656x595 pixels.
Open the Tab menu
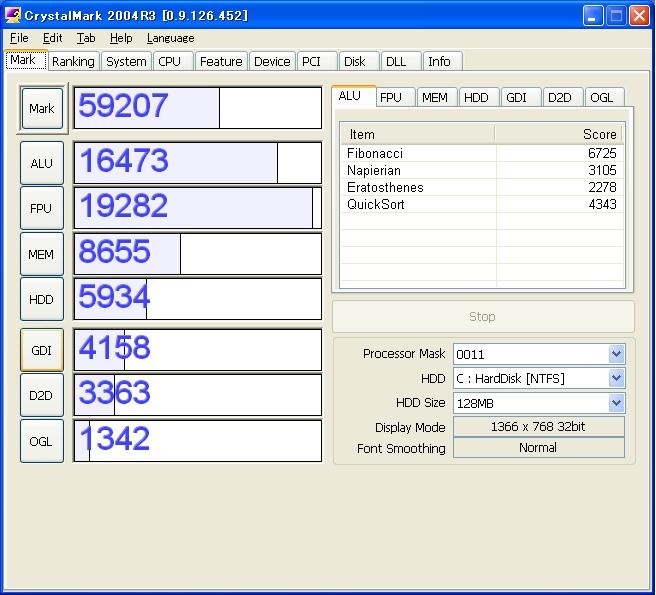point(86,38)
